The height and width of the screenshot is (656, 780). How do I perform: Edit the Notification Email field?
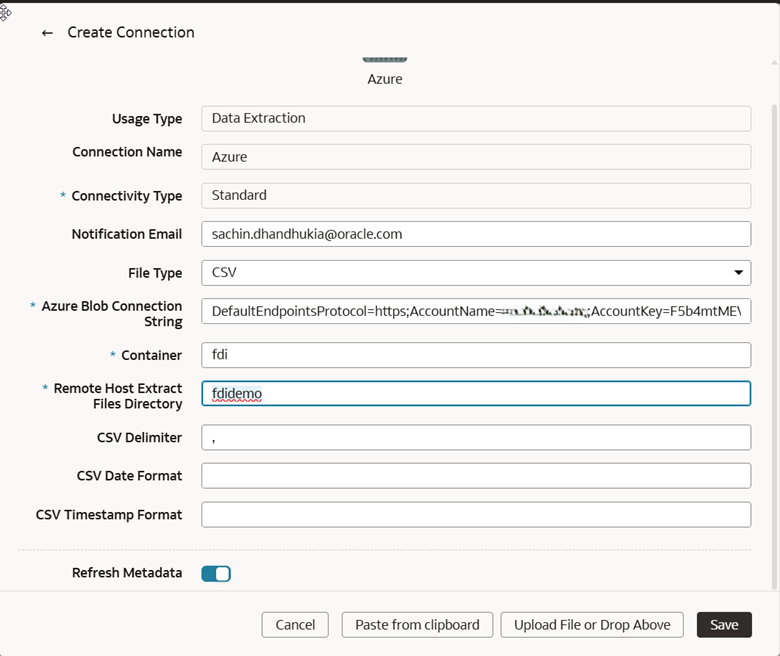point(476,234)
